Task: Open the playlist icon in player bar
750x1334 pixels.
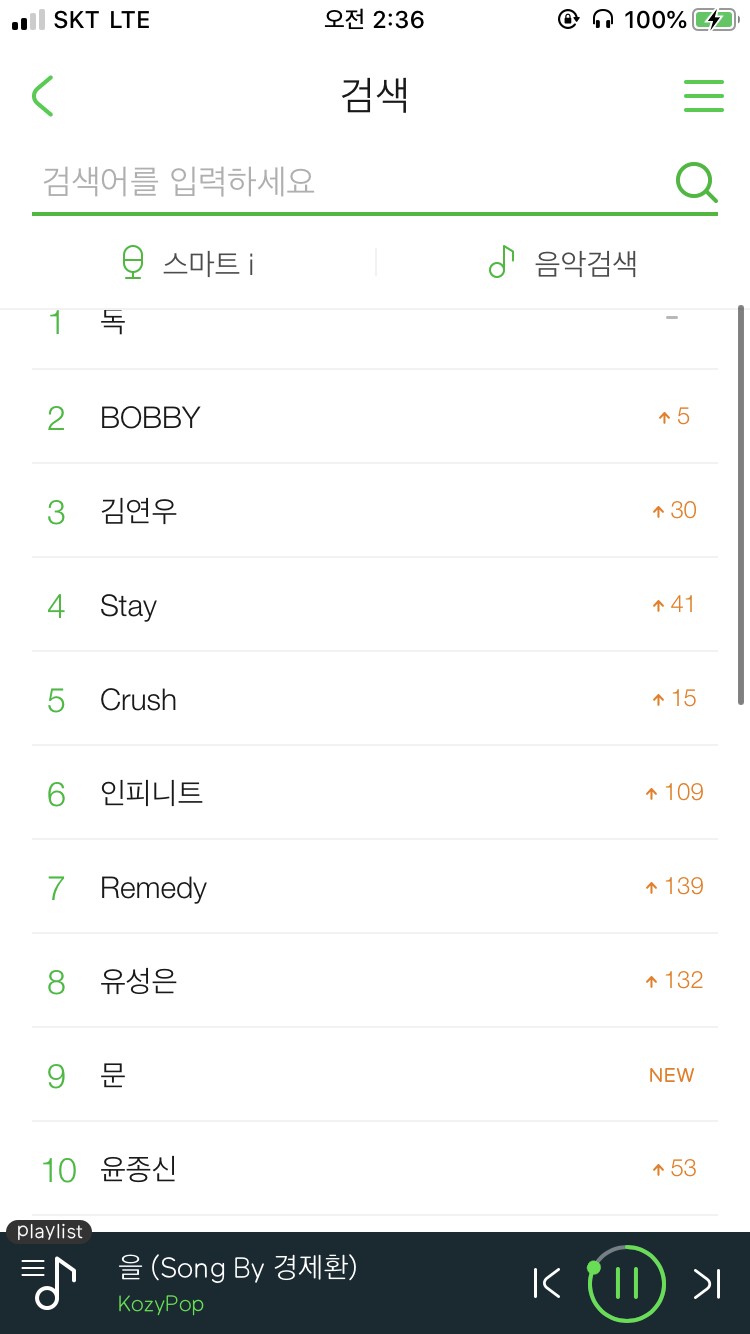Action: coord(49,1281)
